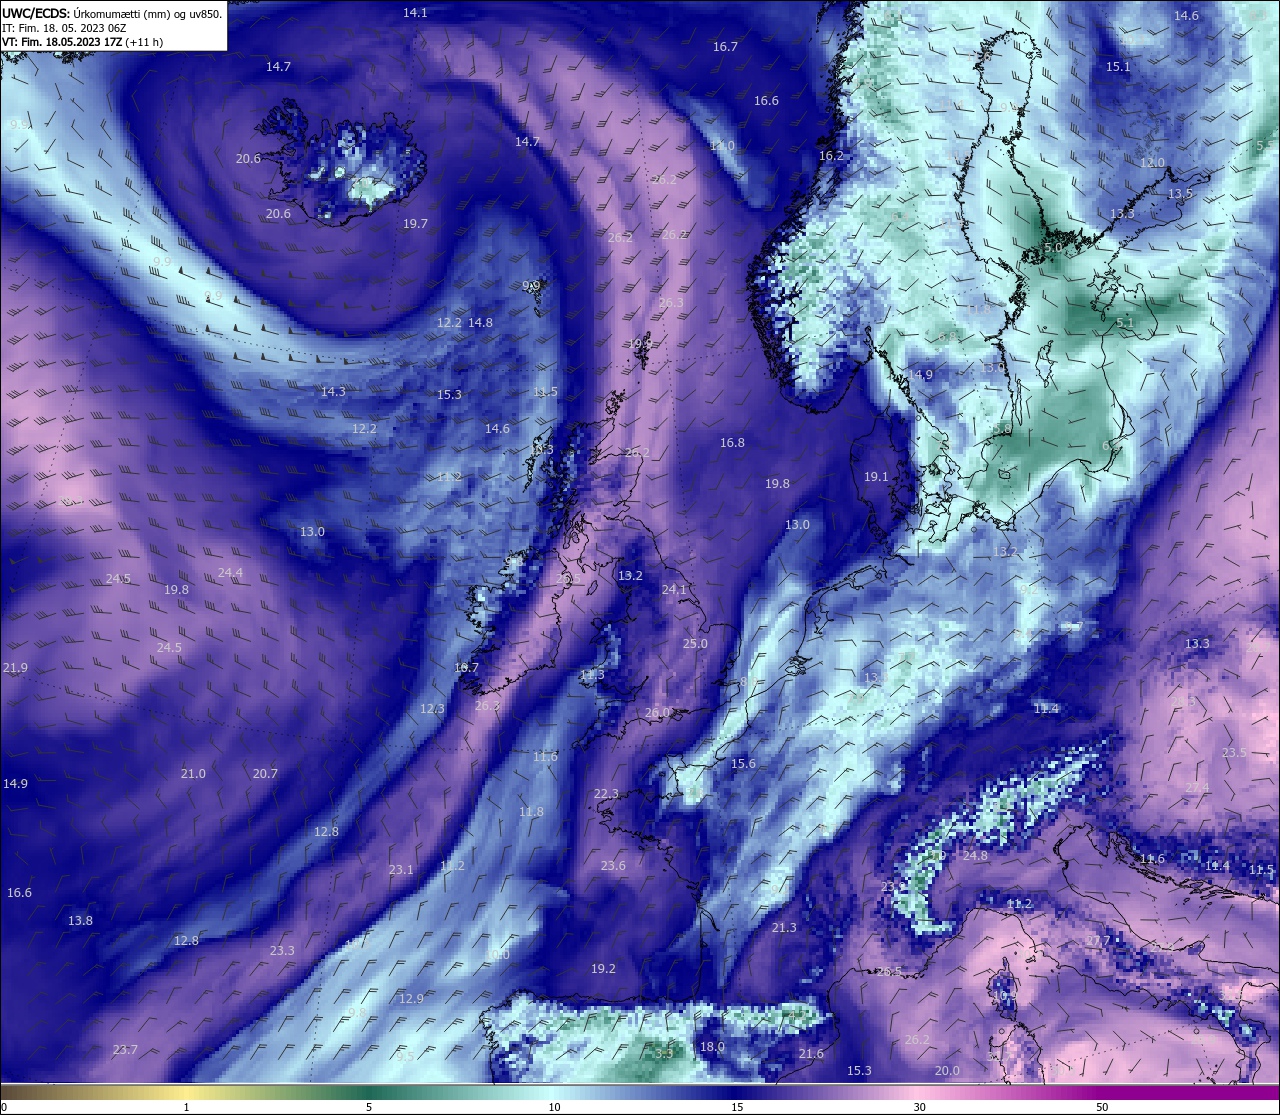
Task: Click the map value '15.6'
Action: (743, 764)
